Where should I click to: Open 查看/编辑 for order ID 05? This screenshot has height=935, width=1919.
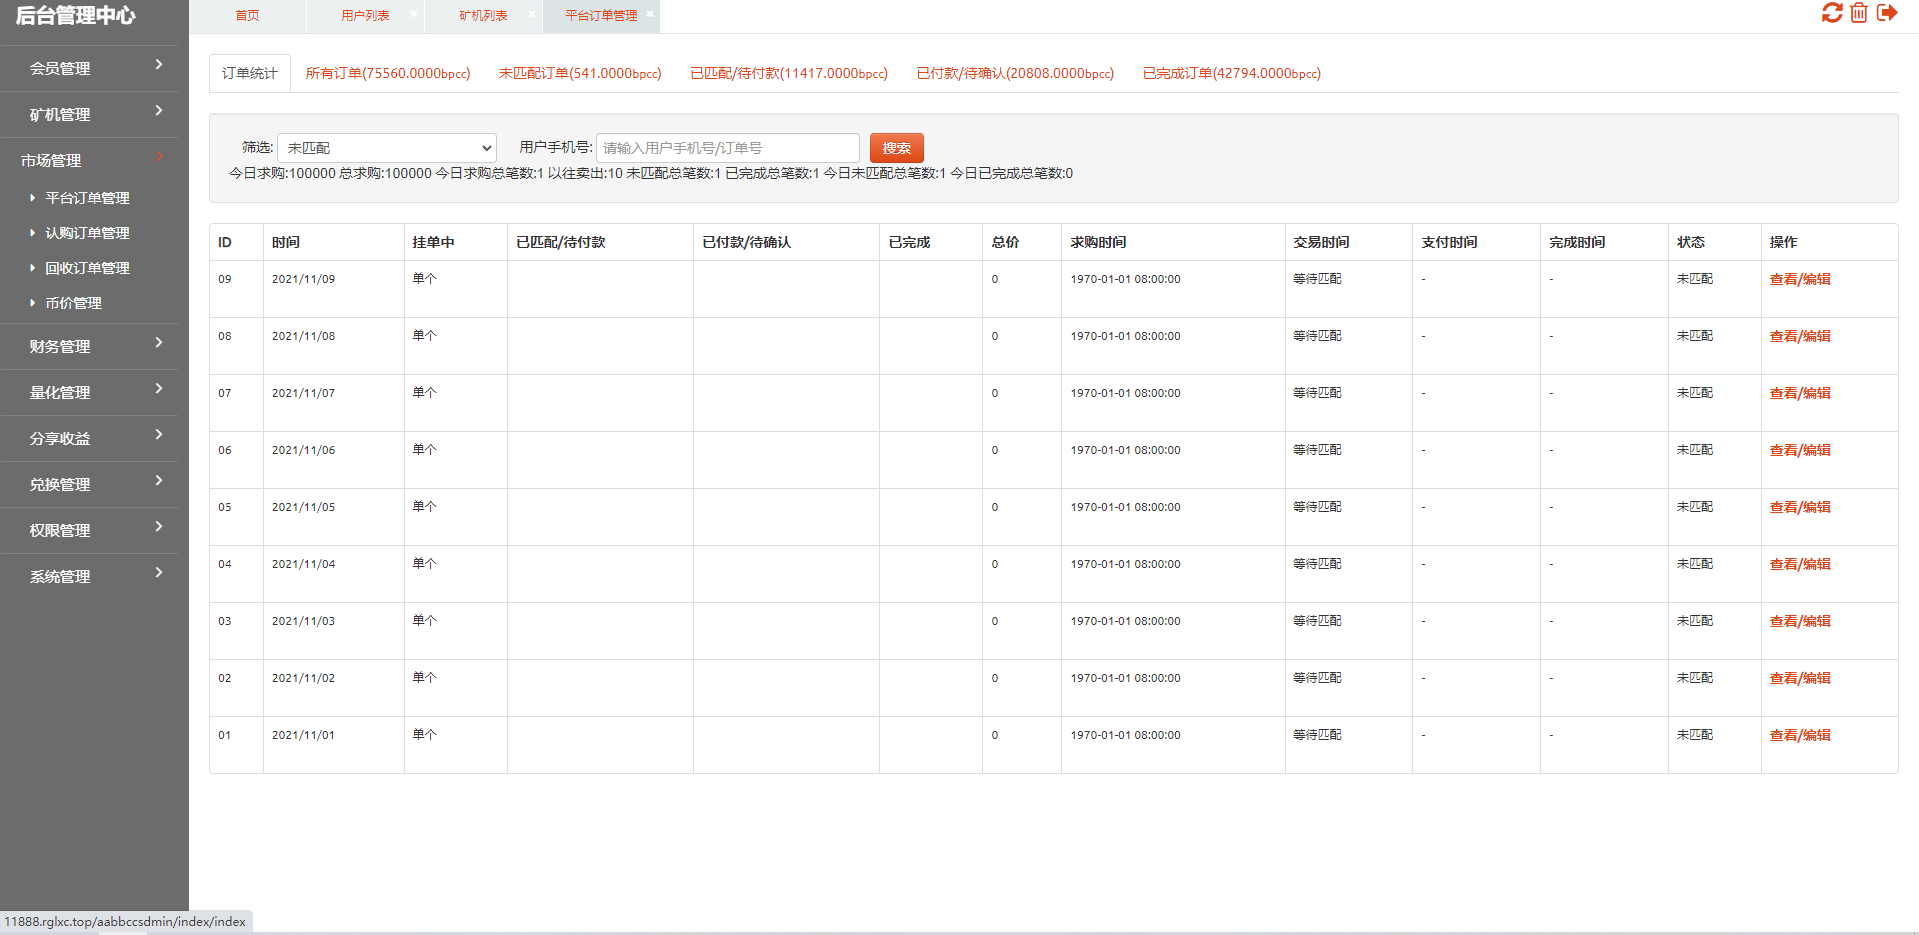1799,507
